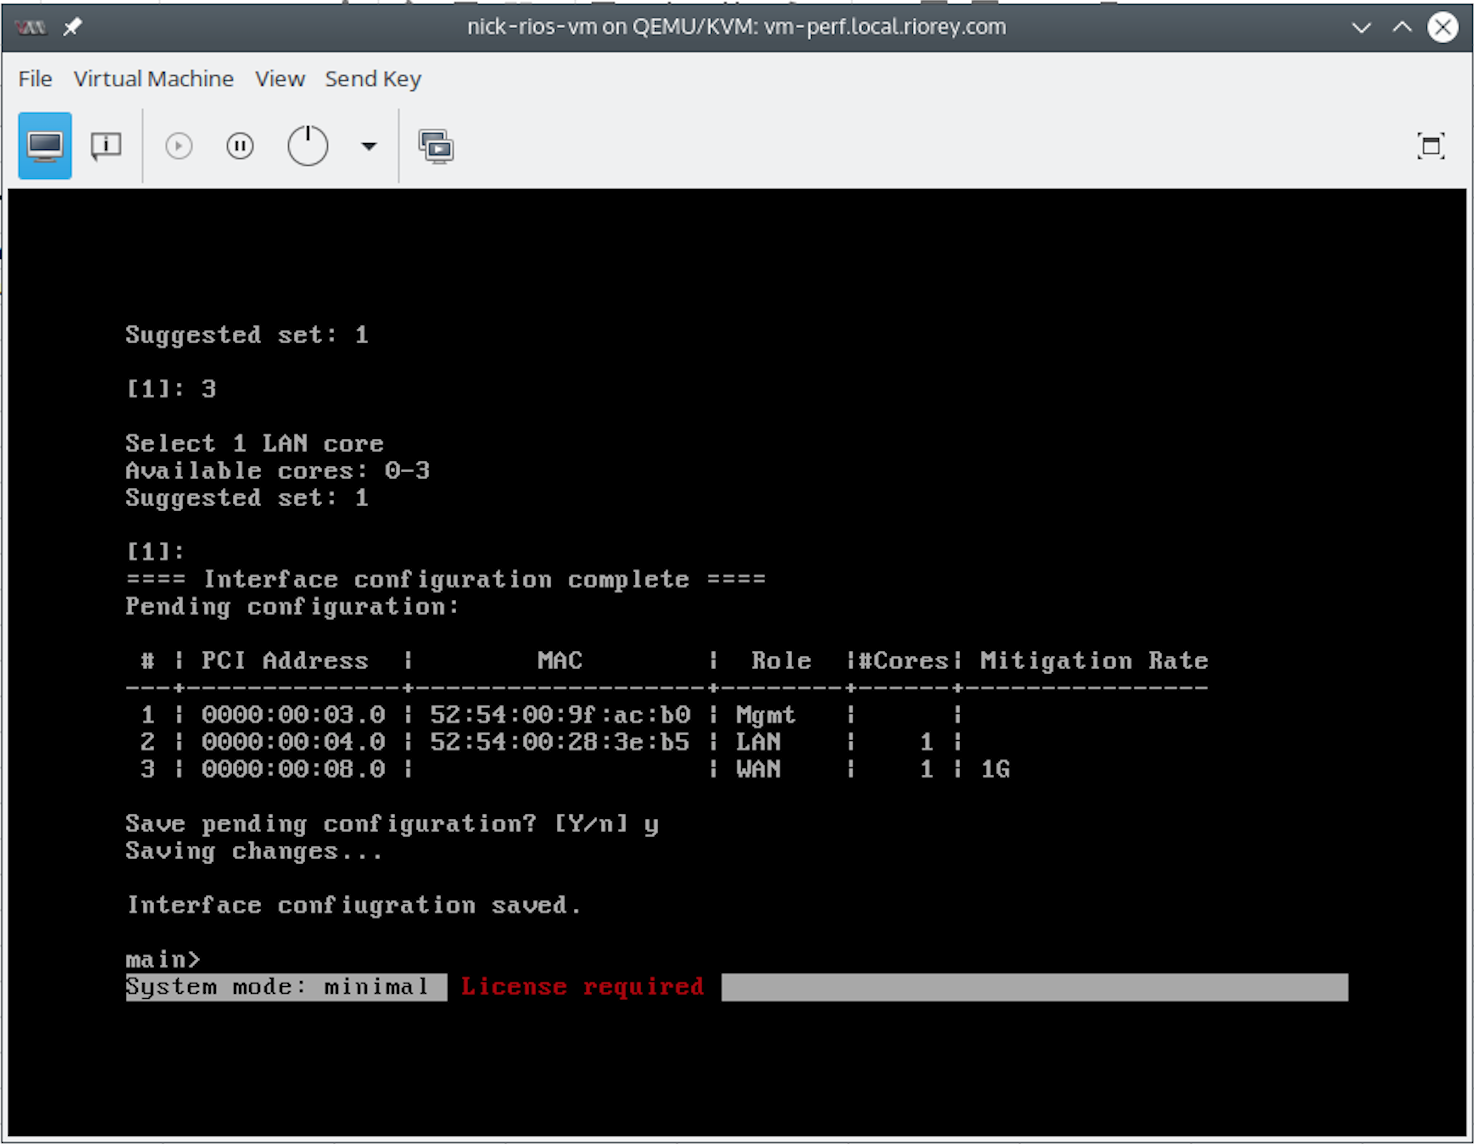The width and height of the screenshot is (1474, 1144).
Task: Click PCI address 0000:00:03.0
Action: pyautogui.click(x=293, y=715)
